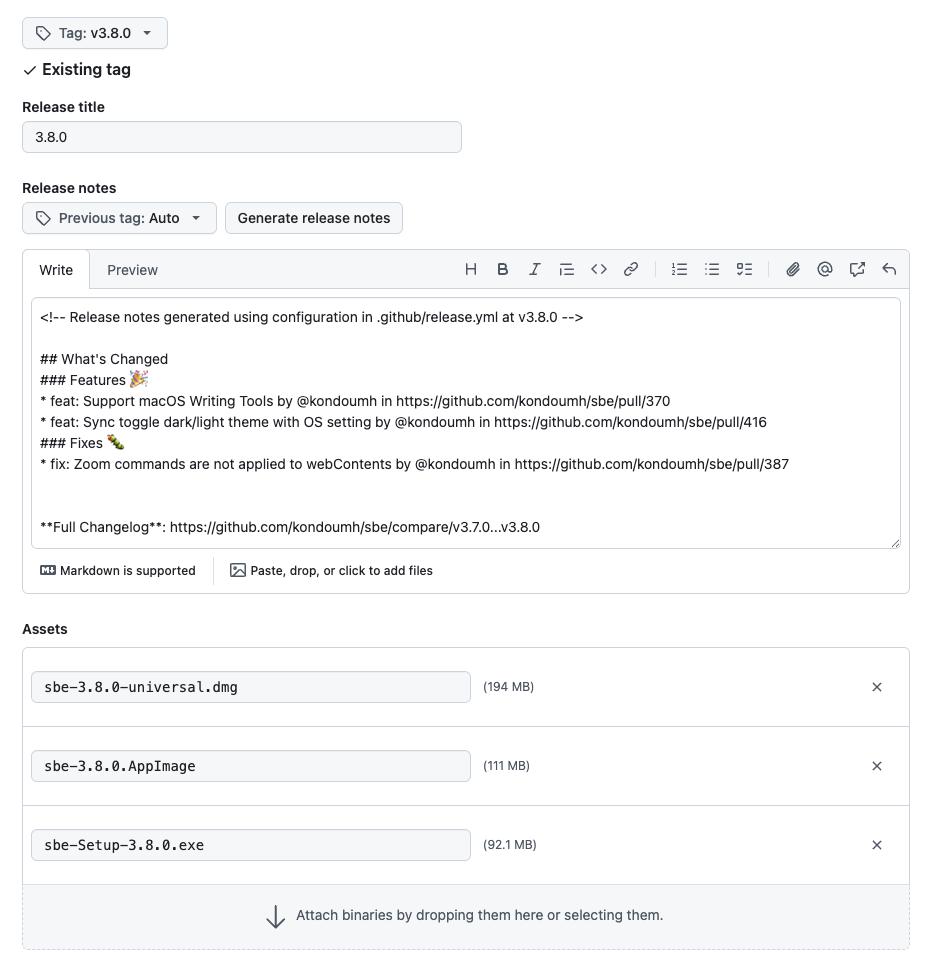This screenshot has height=965, width=930.
Task: Remove the sbe-Setup-3.8.0.exe asset
Action: click(876, 844)
